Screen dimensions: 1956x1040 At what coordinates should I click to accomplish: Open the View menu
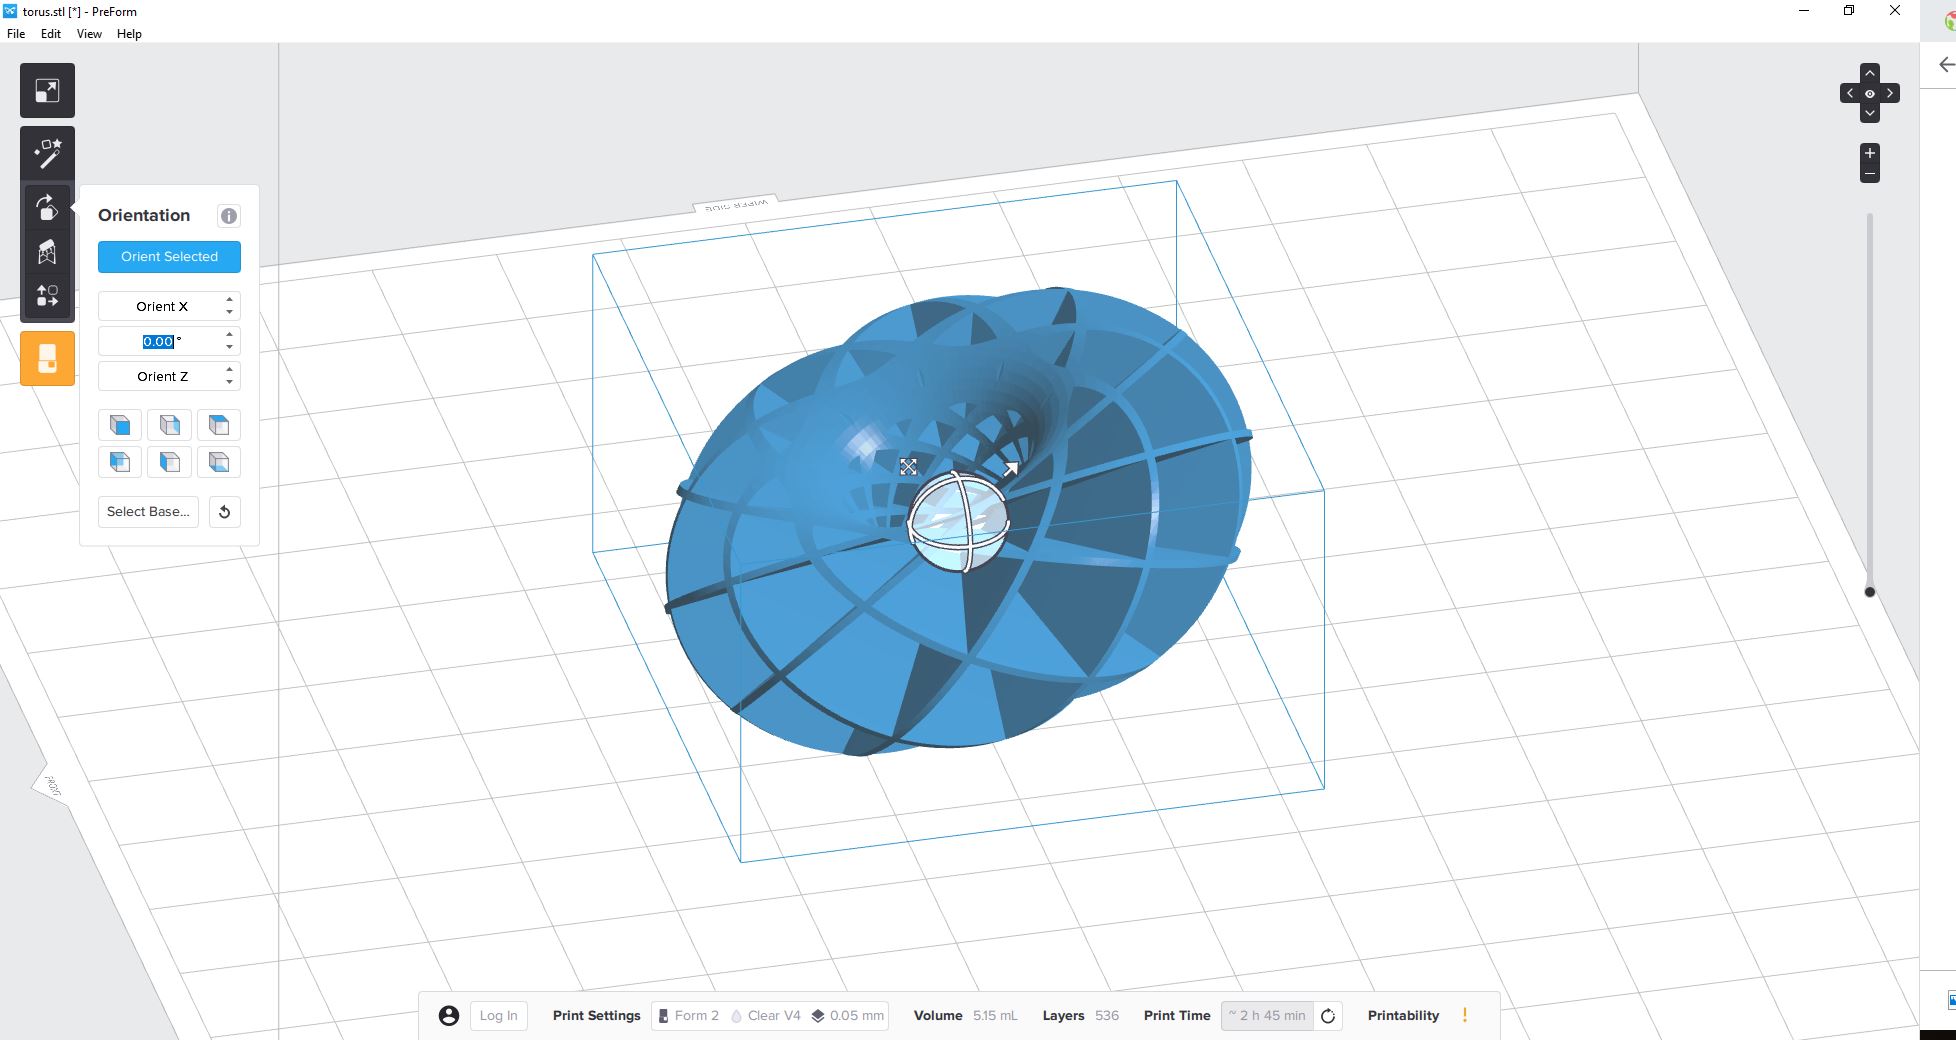click(x=89, y=34)
